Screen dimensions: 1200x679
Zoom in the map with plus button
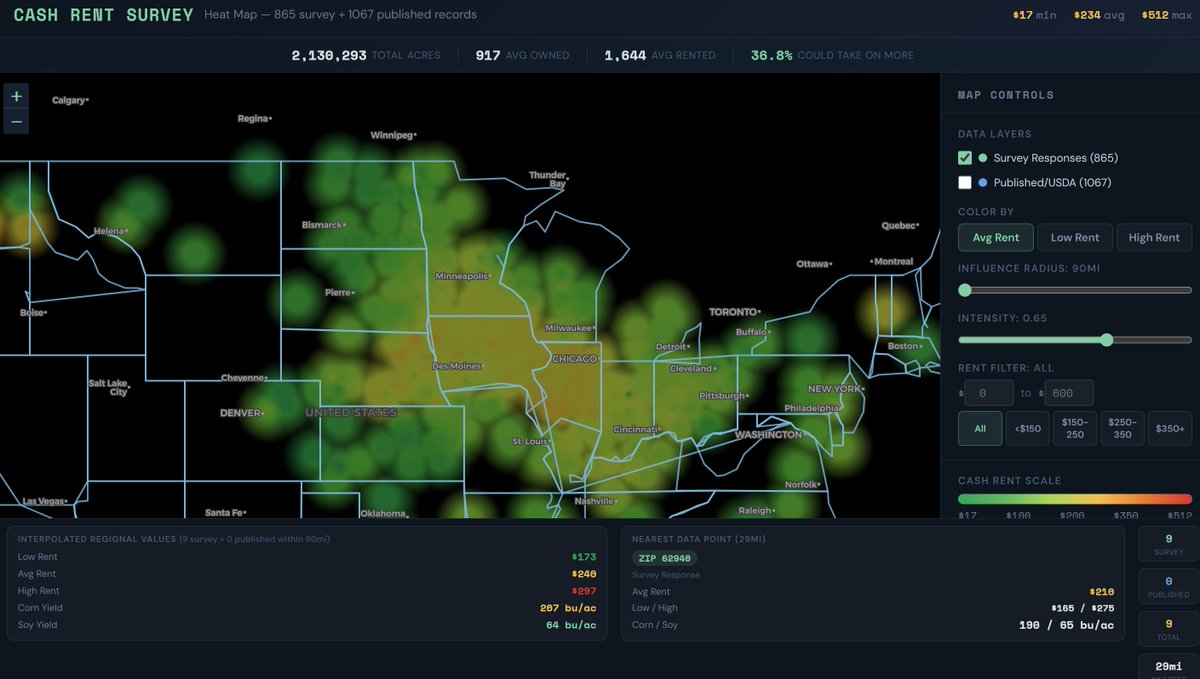coord(16,97)
